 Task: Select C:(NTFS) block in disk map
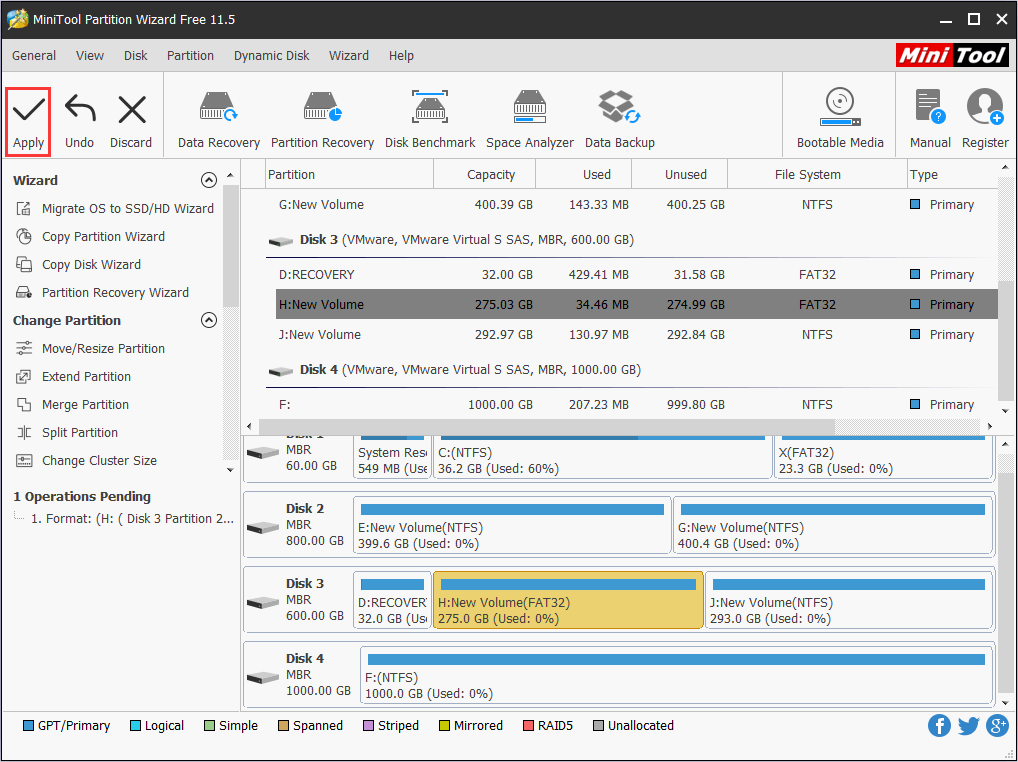click(x=602, y=458)
